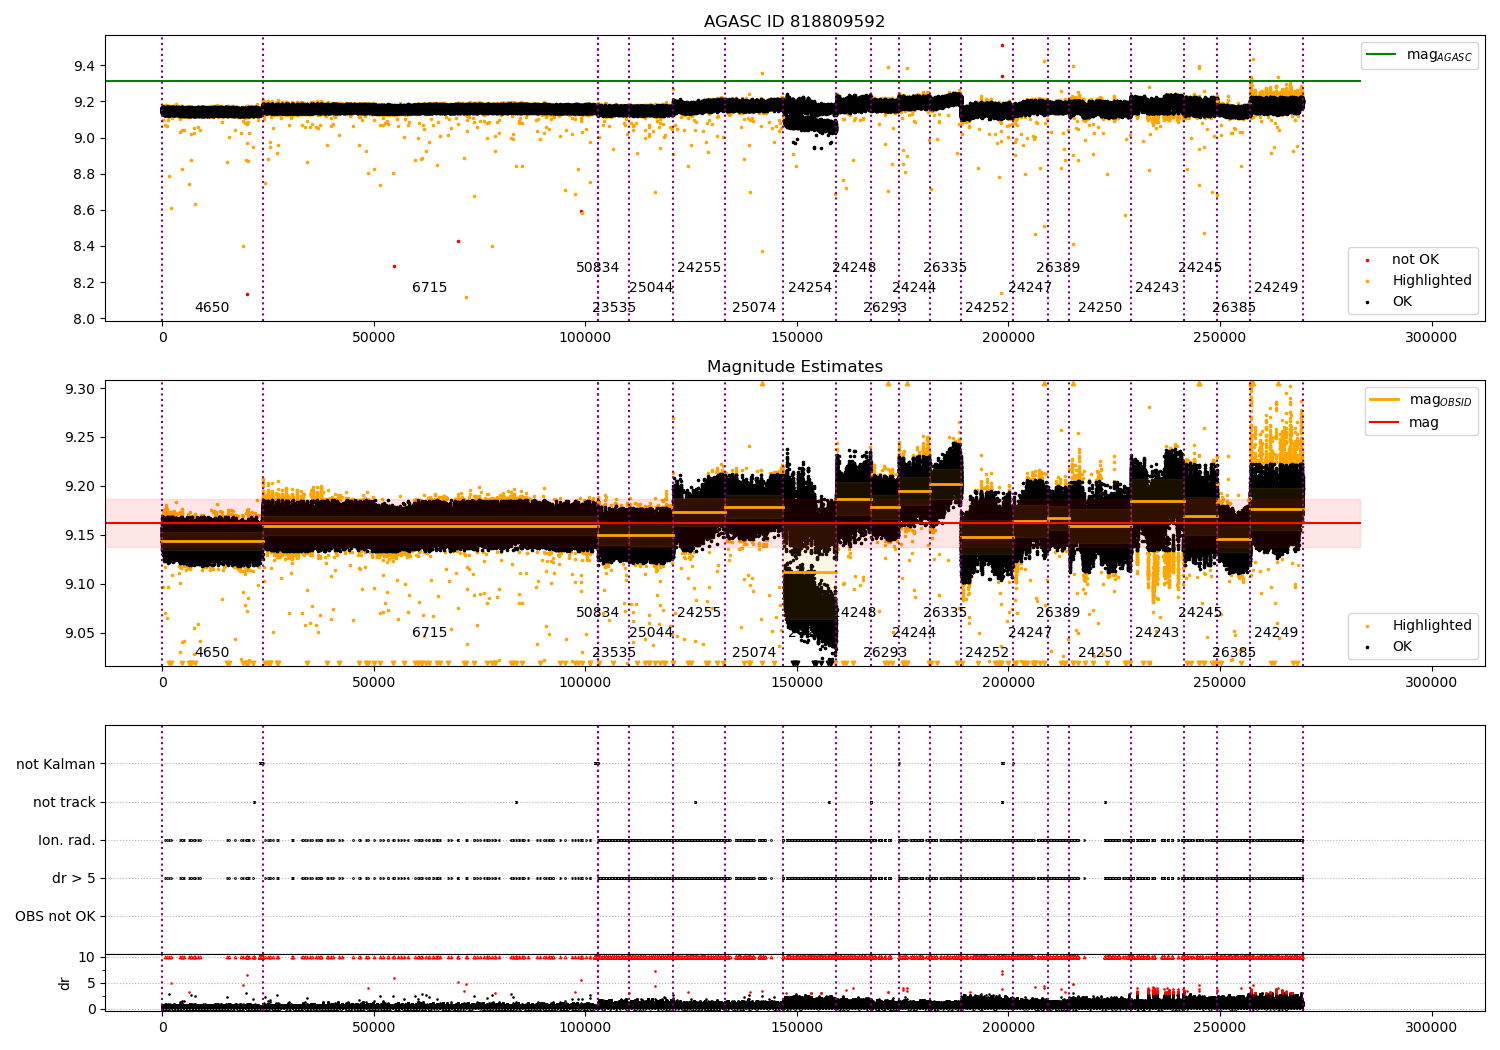Click the y-axis tick '9.05'

80,633
